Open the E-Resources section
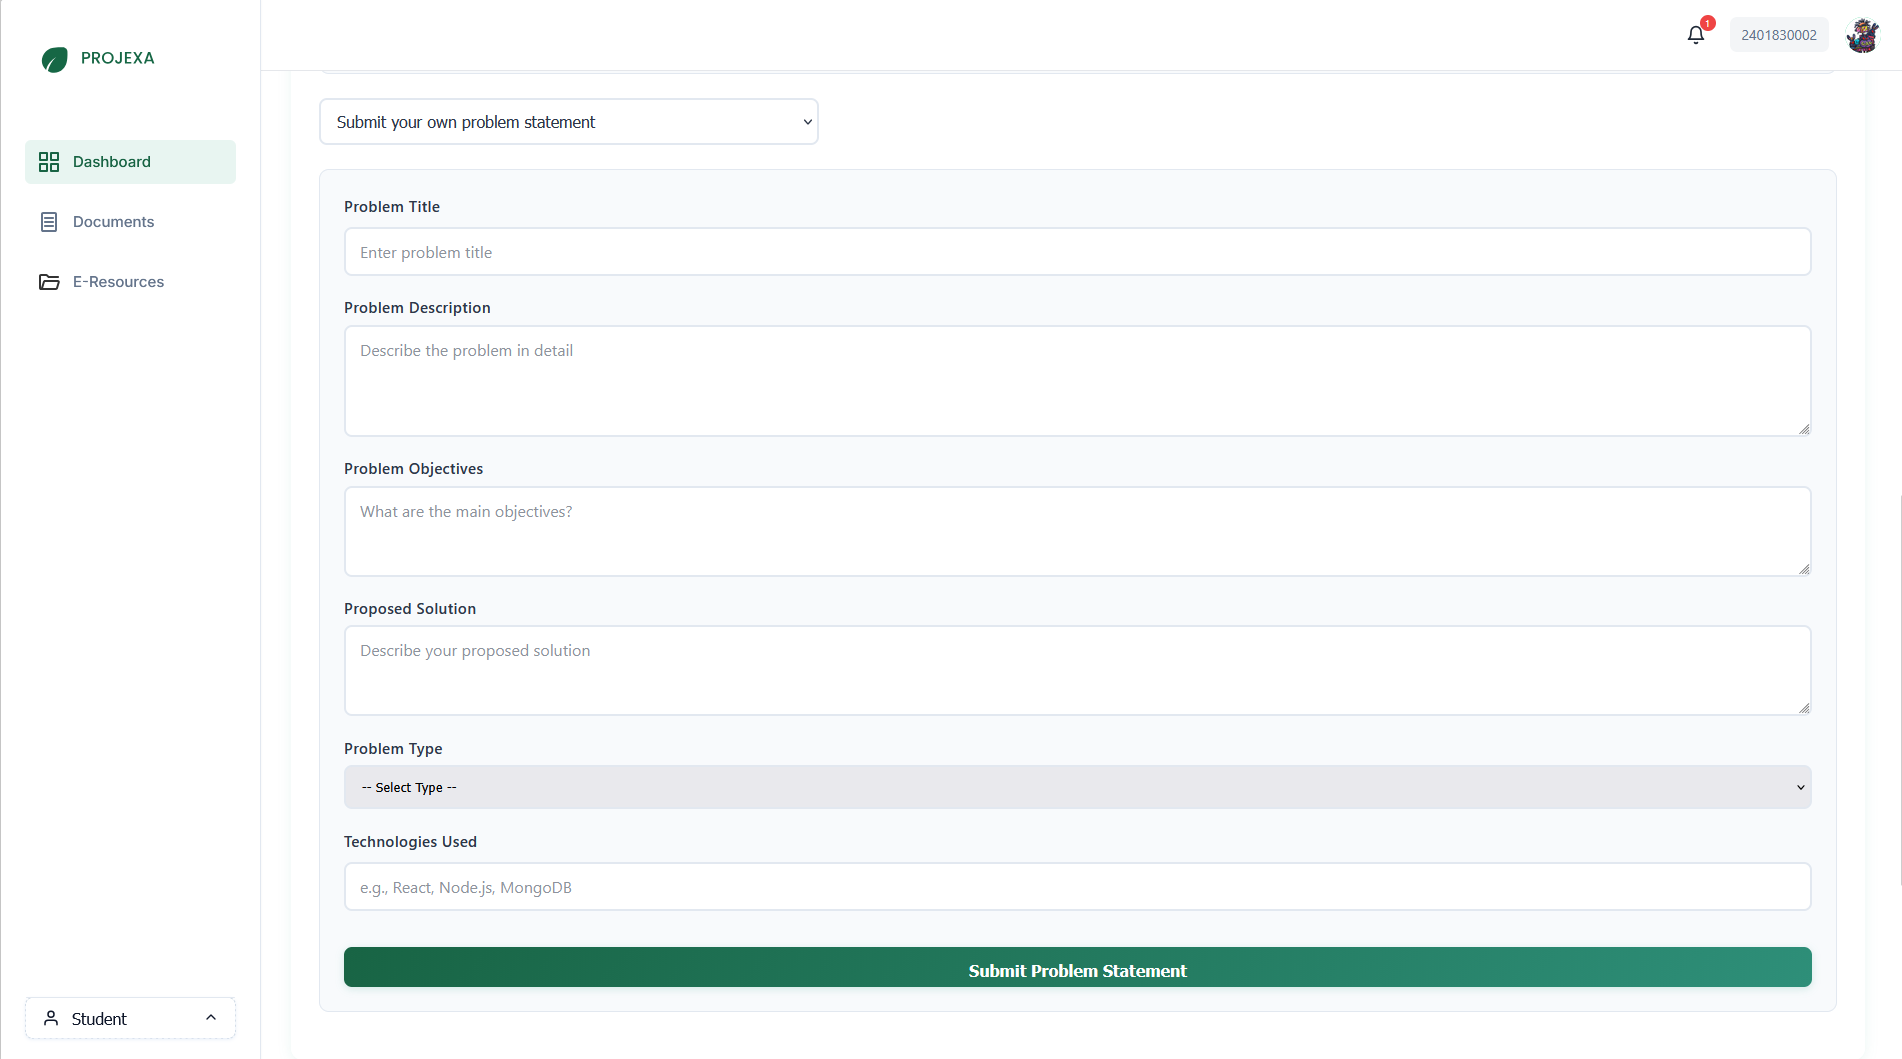 118,282
